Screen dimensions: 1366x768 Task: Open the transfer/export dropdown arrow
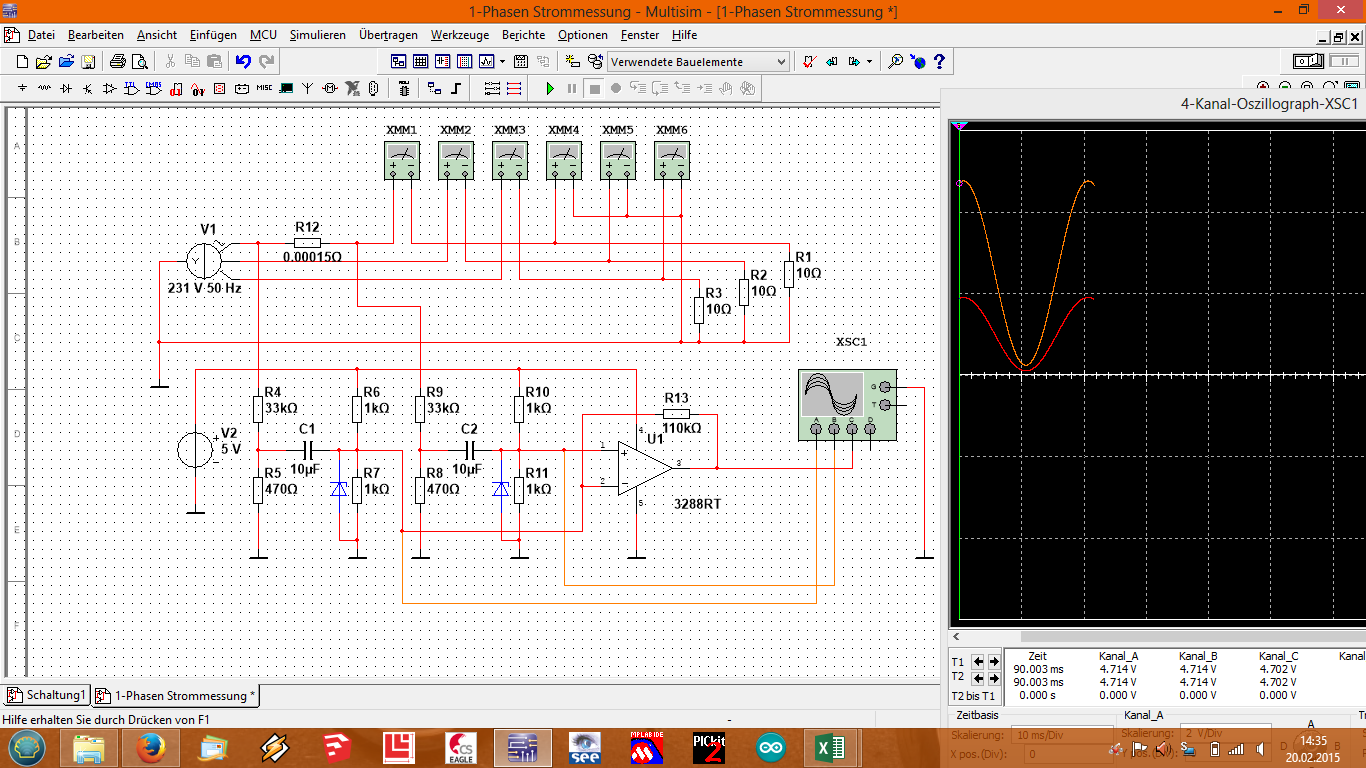868,60
